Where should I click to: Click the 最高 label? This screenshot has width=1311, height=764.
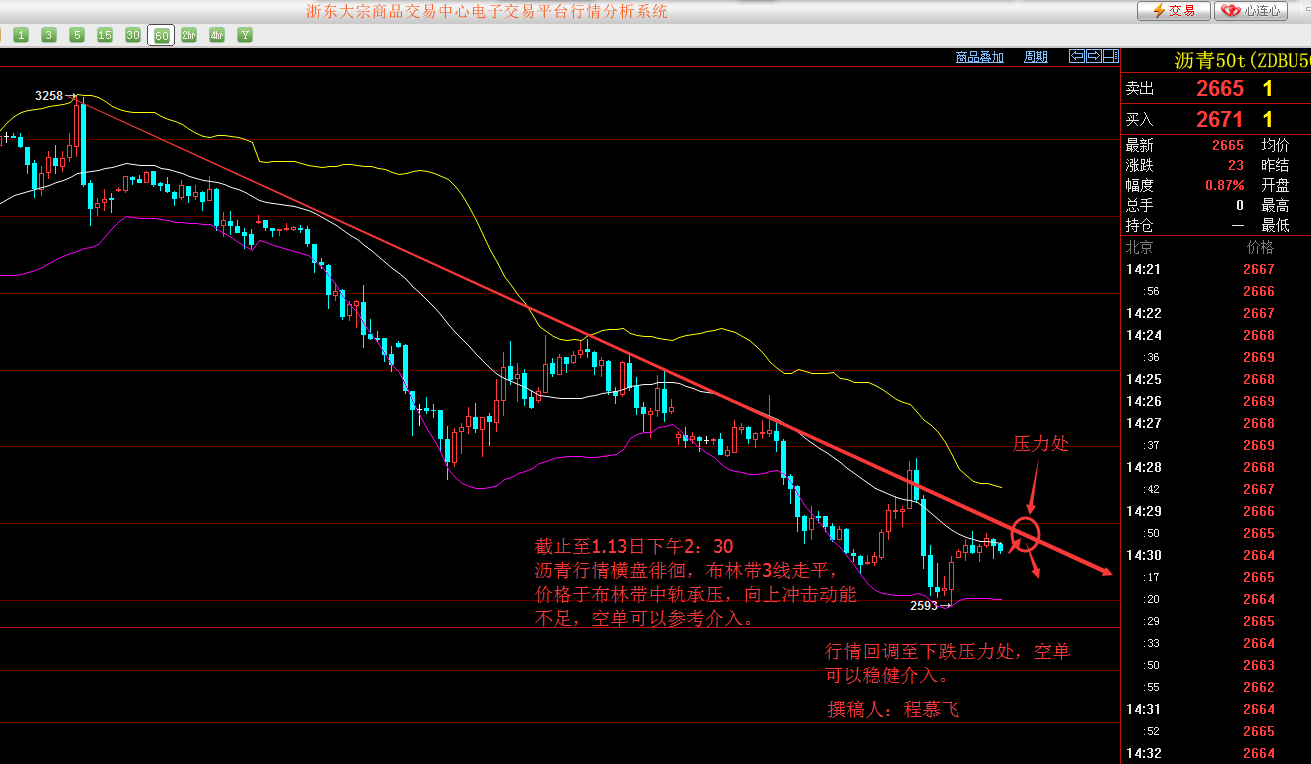[x=1275, y=205]
